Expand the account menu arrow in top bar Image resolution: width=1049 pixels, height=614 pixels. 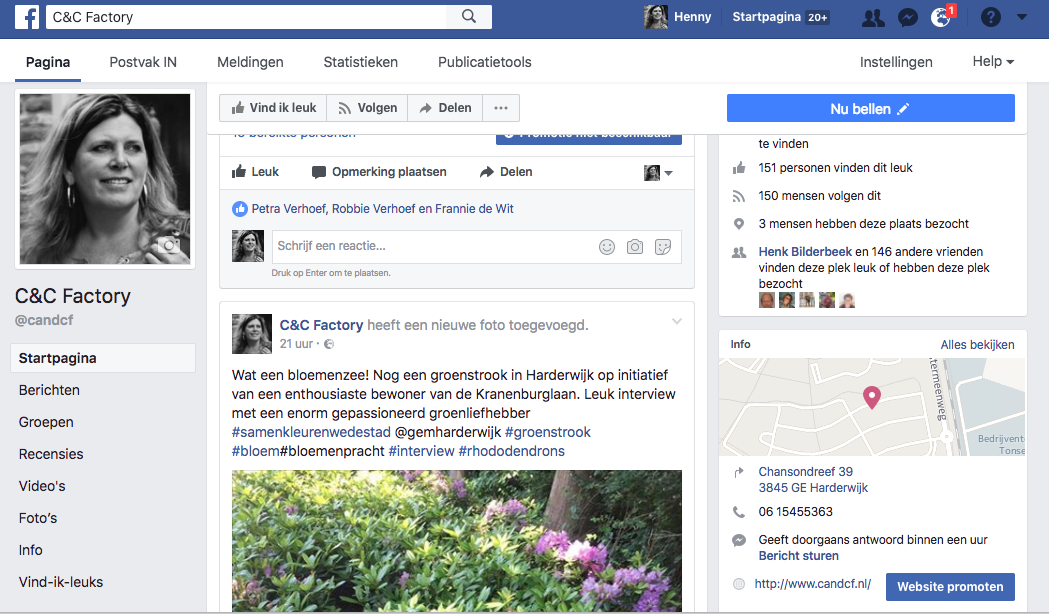(x=1022, y=17)
